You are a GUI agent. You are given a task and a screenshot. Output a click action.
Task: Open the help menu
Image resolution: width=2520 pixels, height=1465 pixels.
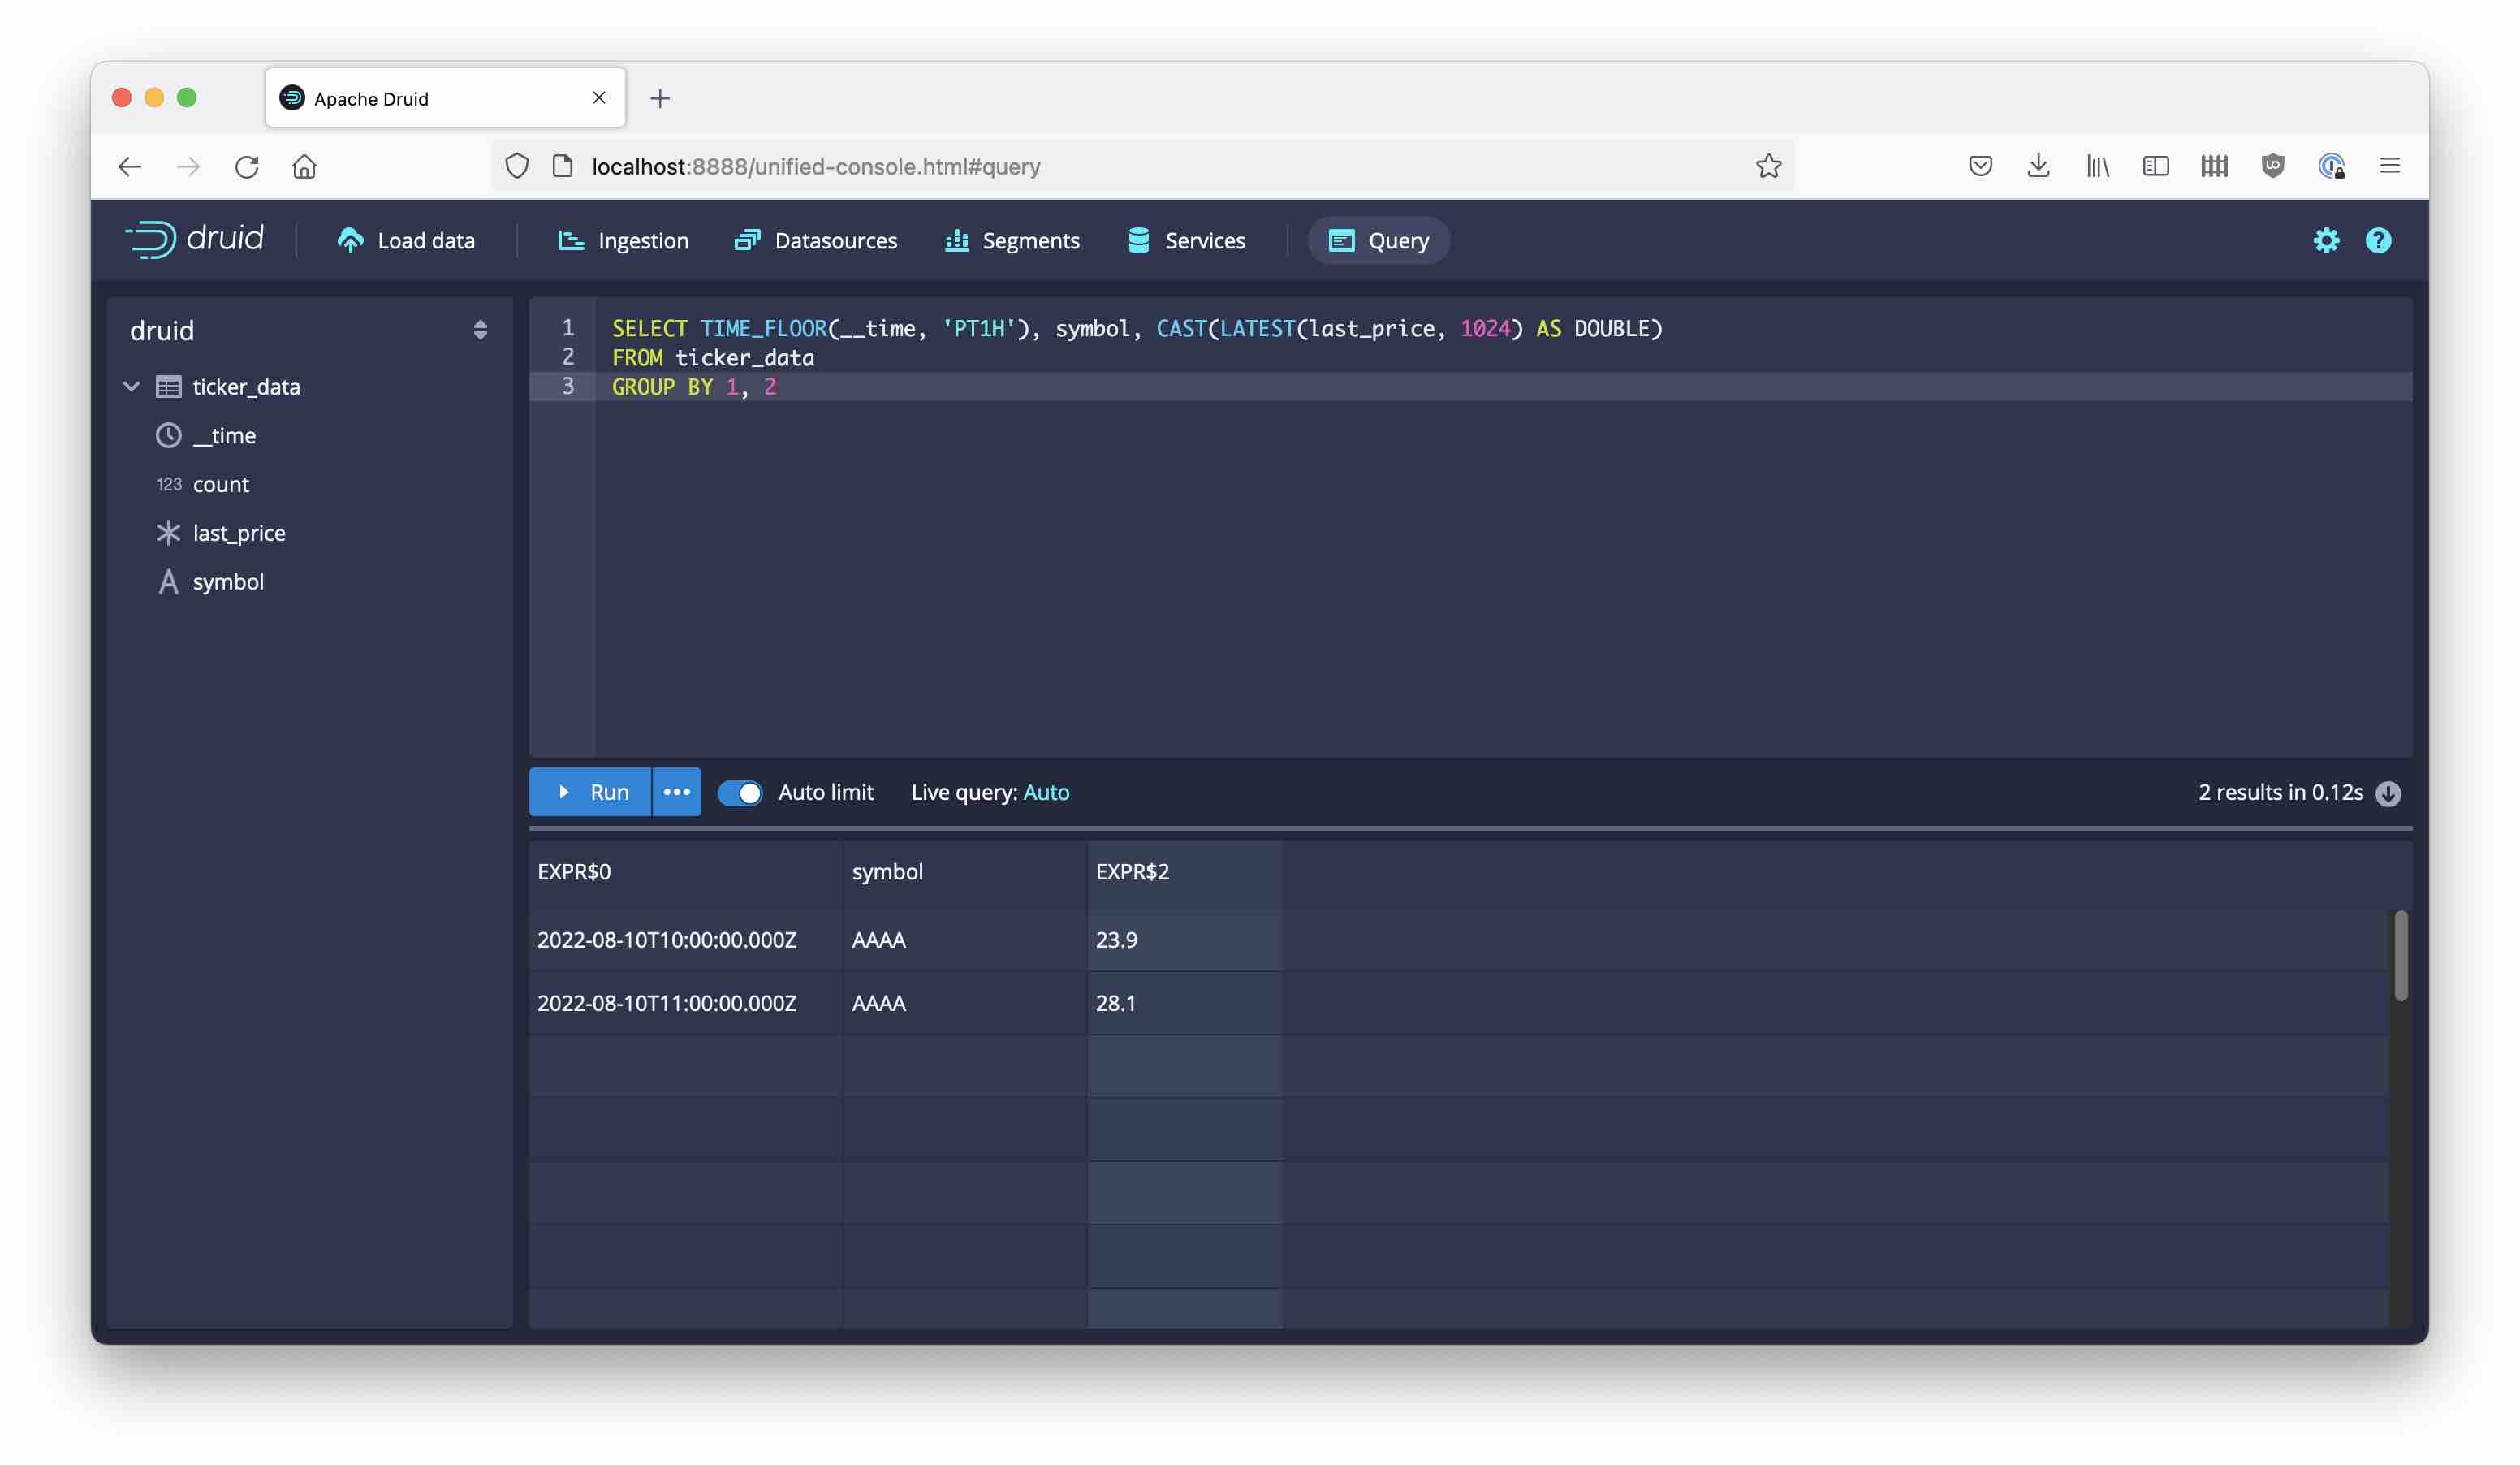tap(2379, 240)
